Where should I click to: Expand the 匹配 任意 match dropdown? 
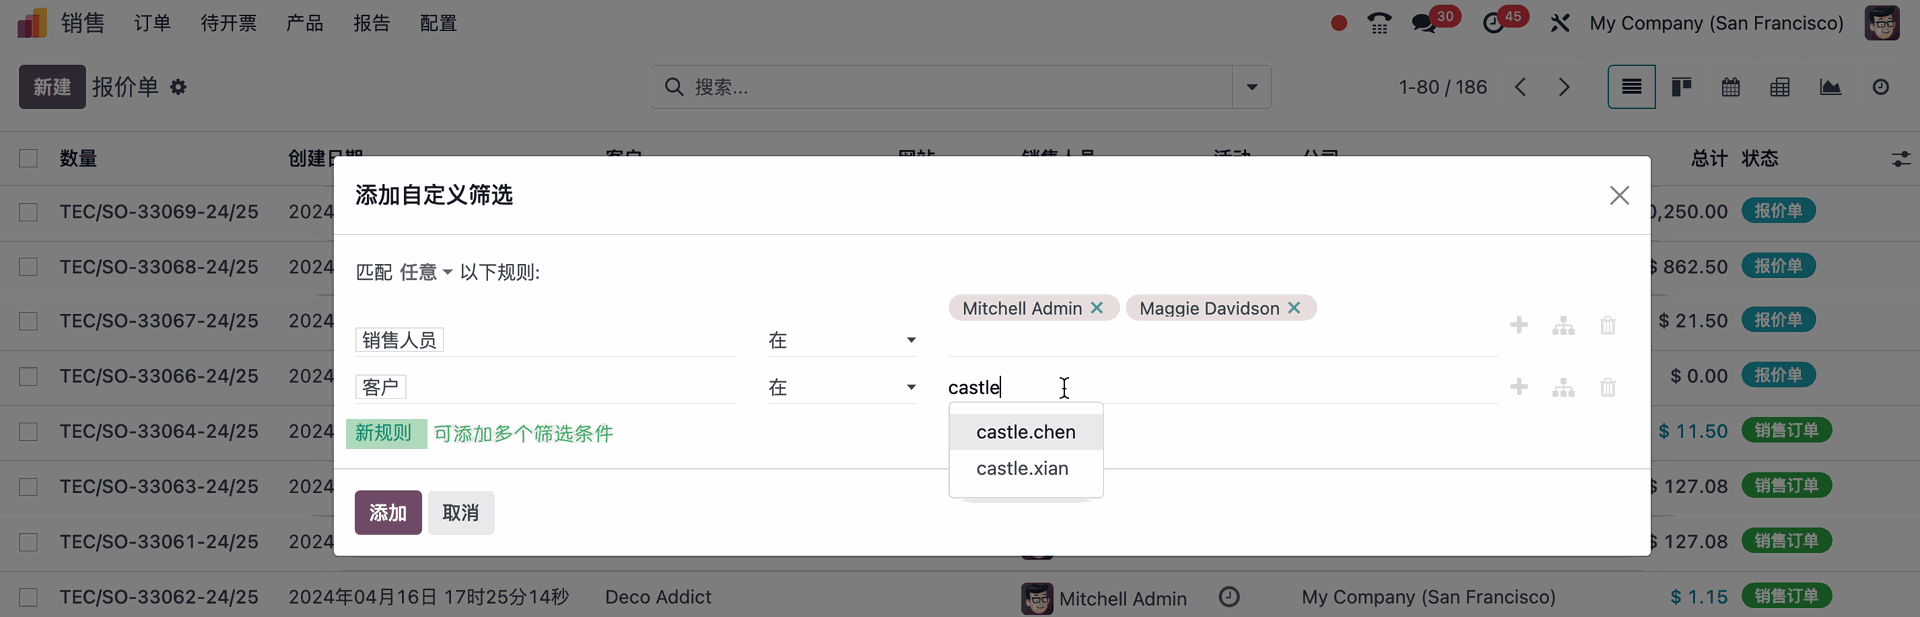(426, 272)
